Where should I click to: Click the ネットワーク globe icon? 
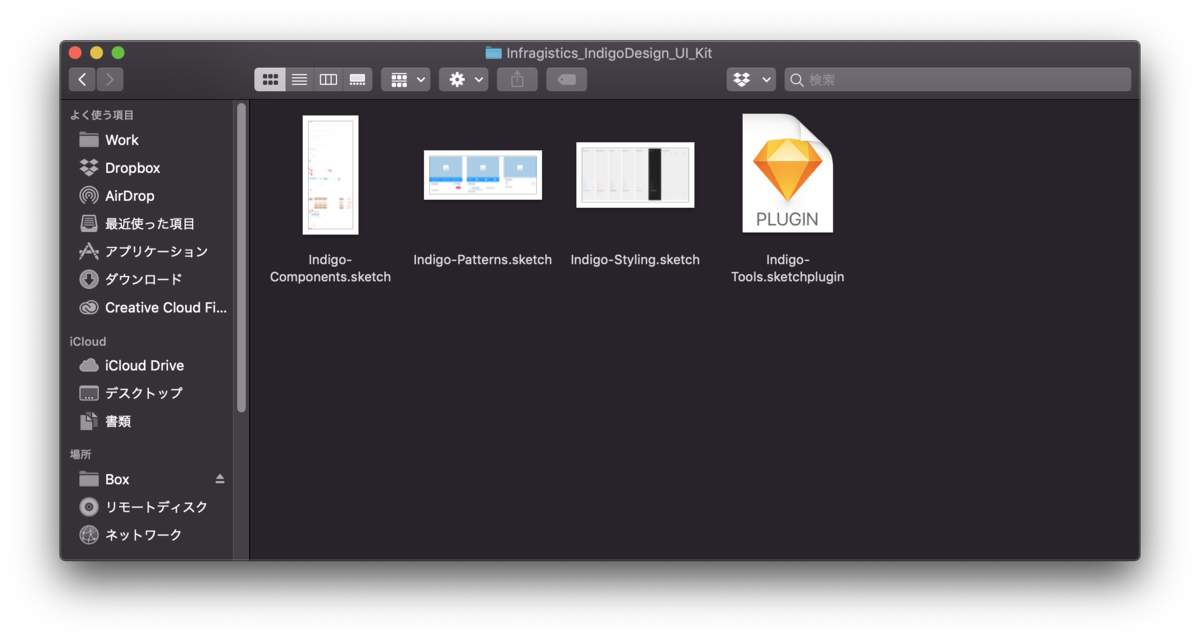click(89, 535)
